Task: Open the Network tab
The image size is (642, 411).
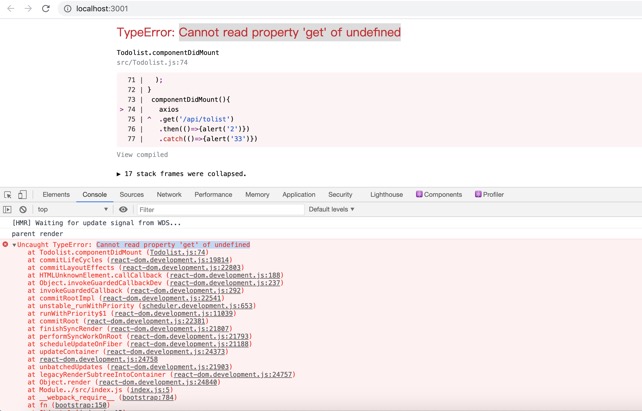Action: pyautogui.click(x=169, y=195)
